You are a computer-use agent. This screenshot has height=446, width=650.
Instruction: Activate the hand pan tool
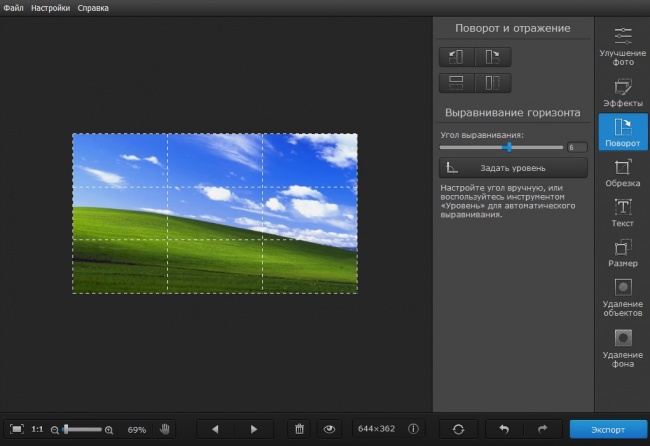pos(165,429)
